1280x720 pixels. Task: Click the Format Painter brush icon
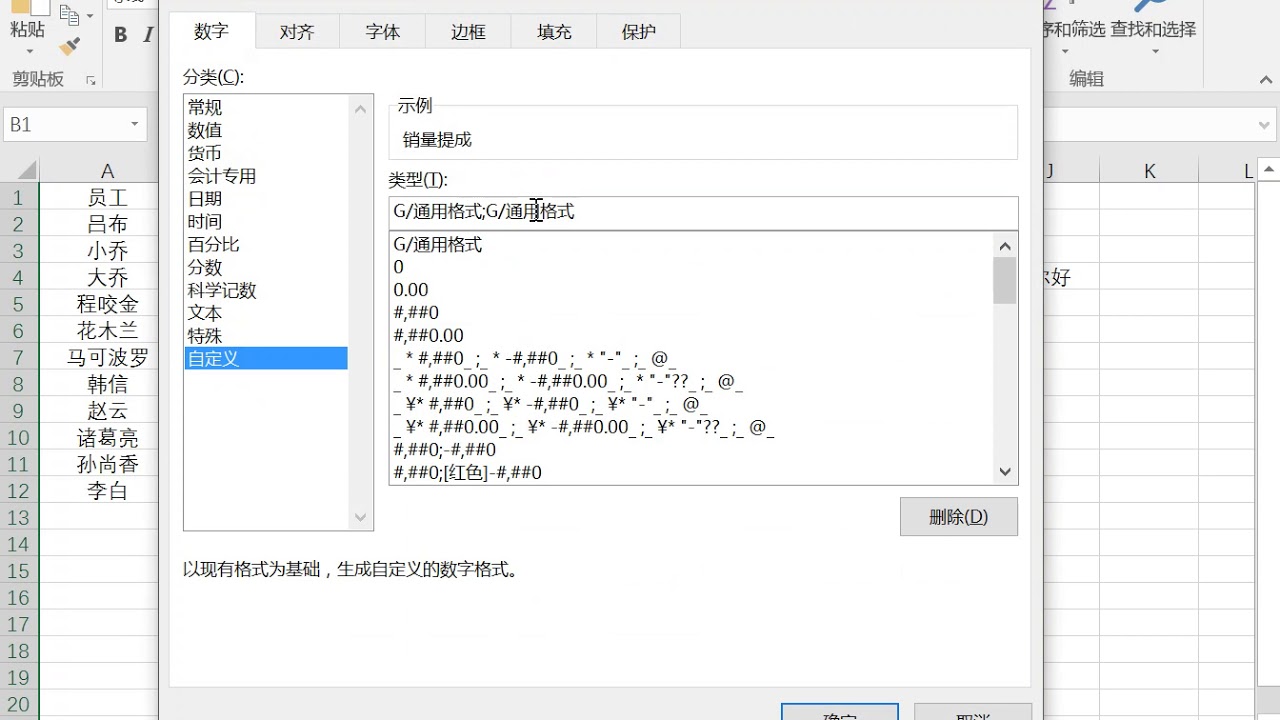[69, 46]
